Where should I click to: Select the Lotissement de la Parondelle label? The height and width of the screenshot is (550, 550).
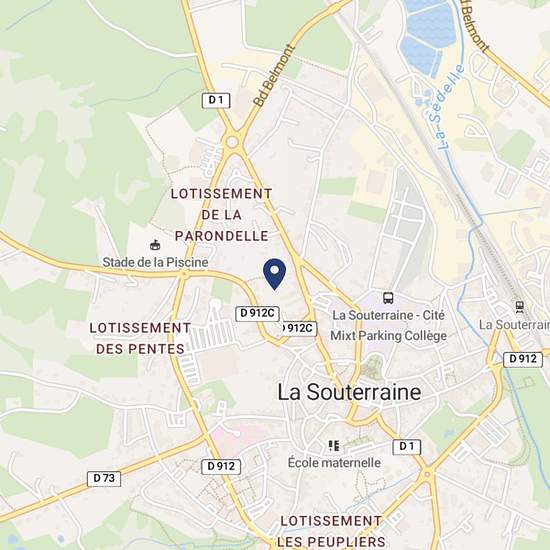pyautogui.click(x=221, y=215)
